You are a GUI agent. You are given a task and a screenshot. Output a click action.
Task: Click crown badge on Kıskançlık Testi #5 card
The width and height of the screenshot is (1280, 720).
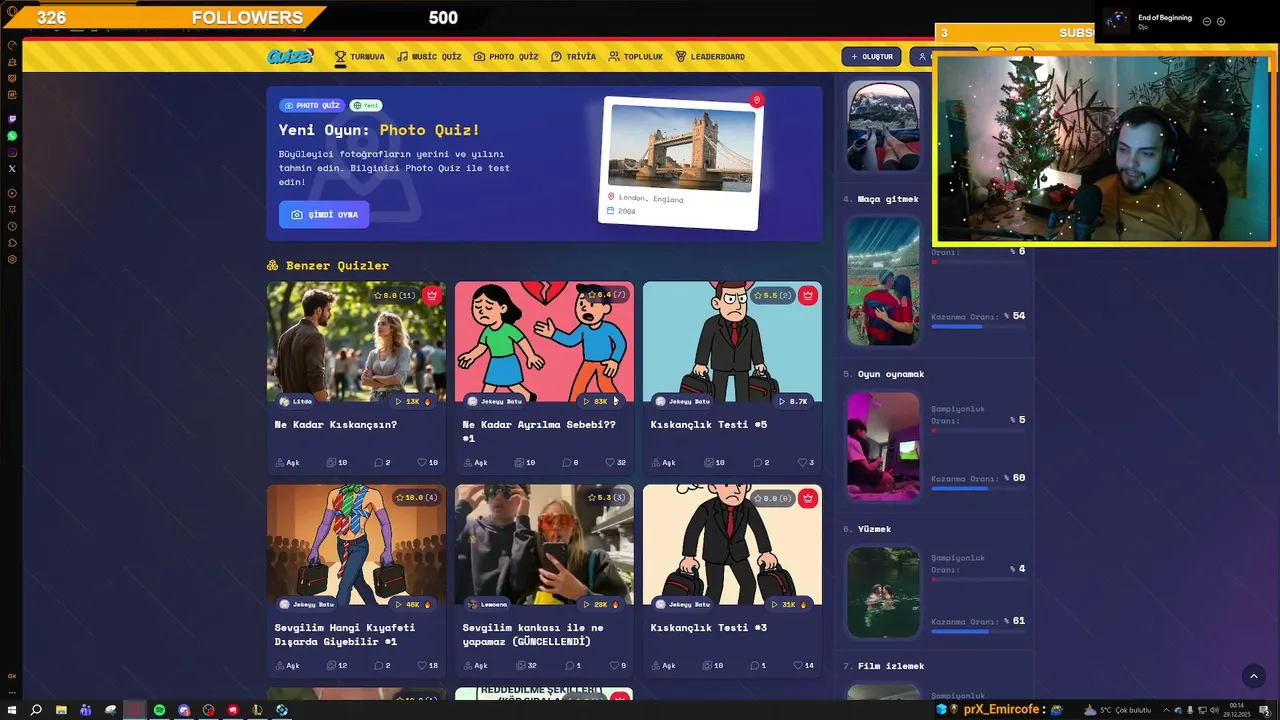click(x=807, y=295)
